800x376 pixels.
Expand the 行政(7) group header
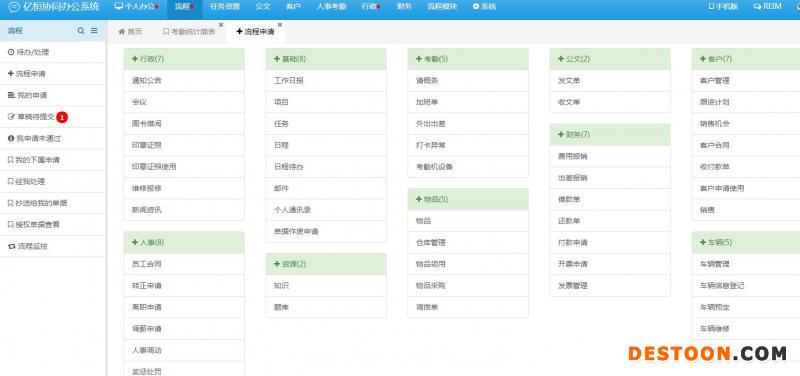click(184, 59)
